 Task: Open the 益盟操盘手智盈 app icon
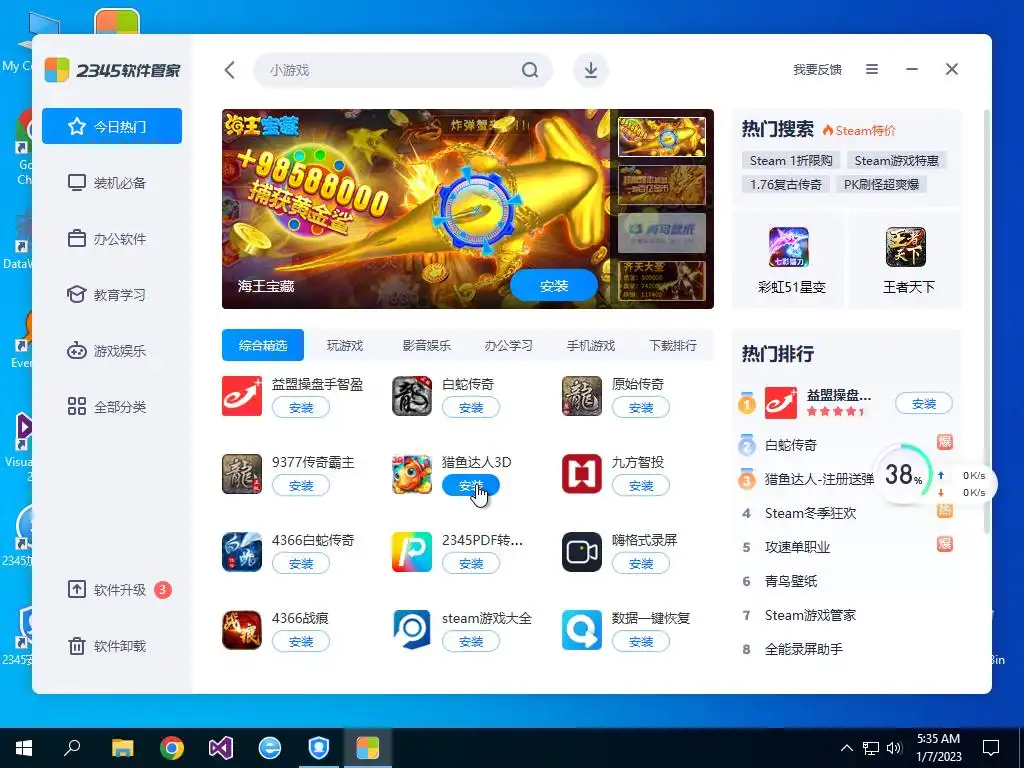[x=242, y=396]
